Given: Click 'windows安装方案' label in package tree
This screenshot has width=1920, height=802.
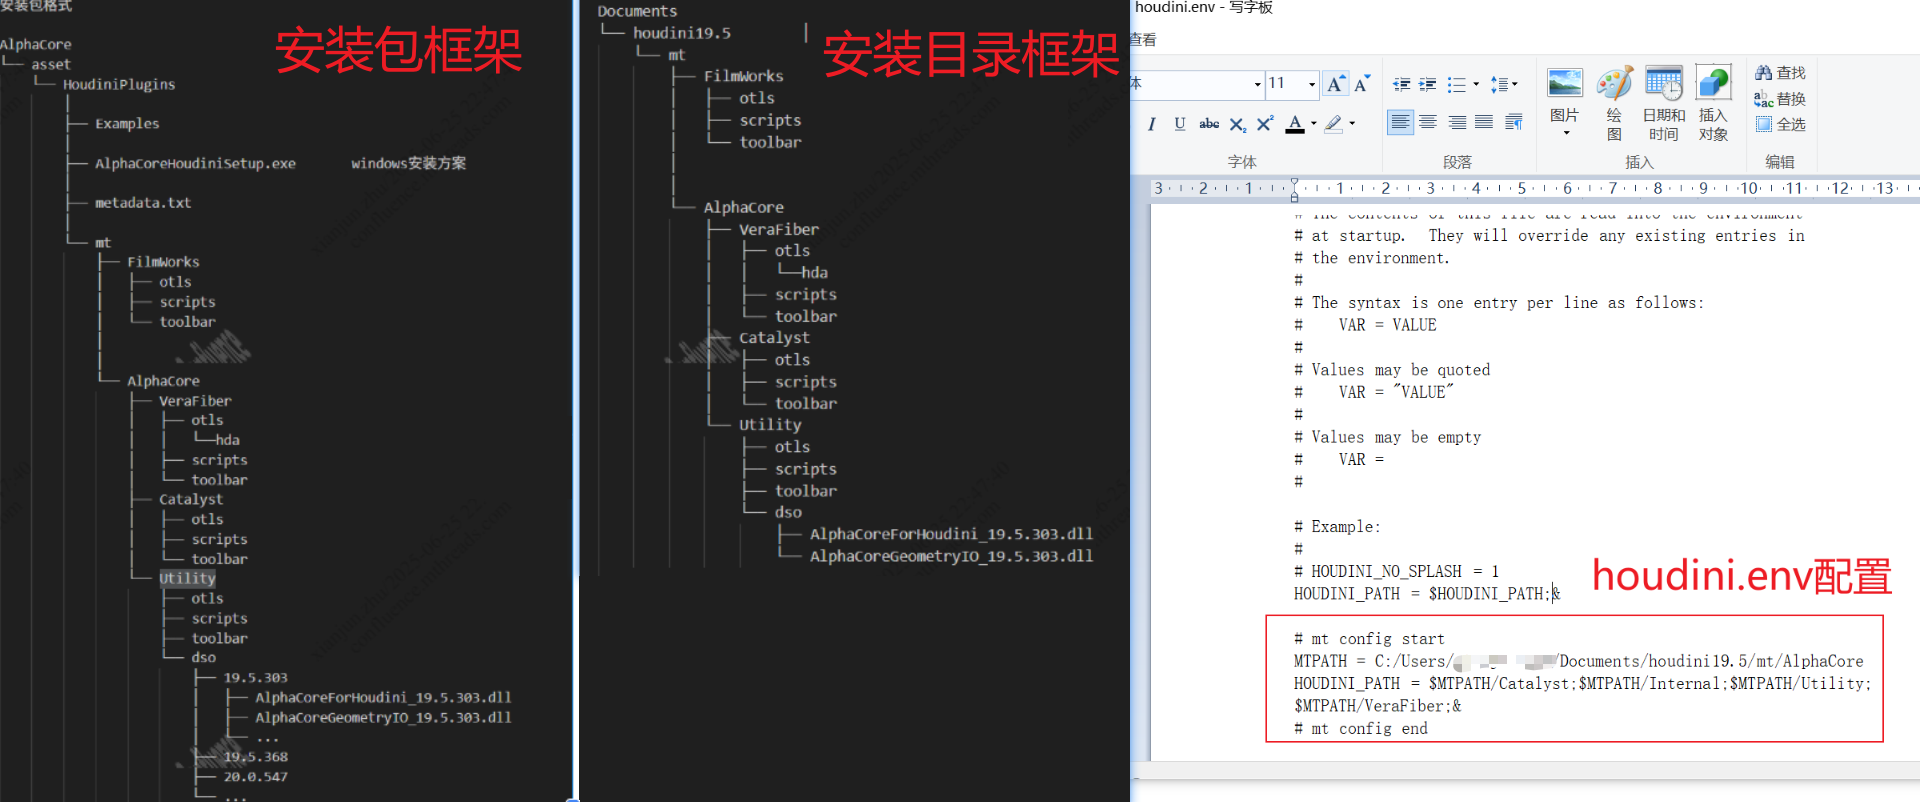Looking at the screenshot, I should (408, 163).
